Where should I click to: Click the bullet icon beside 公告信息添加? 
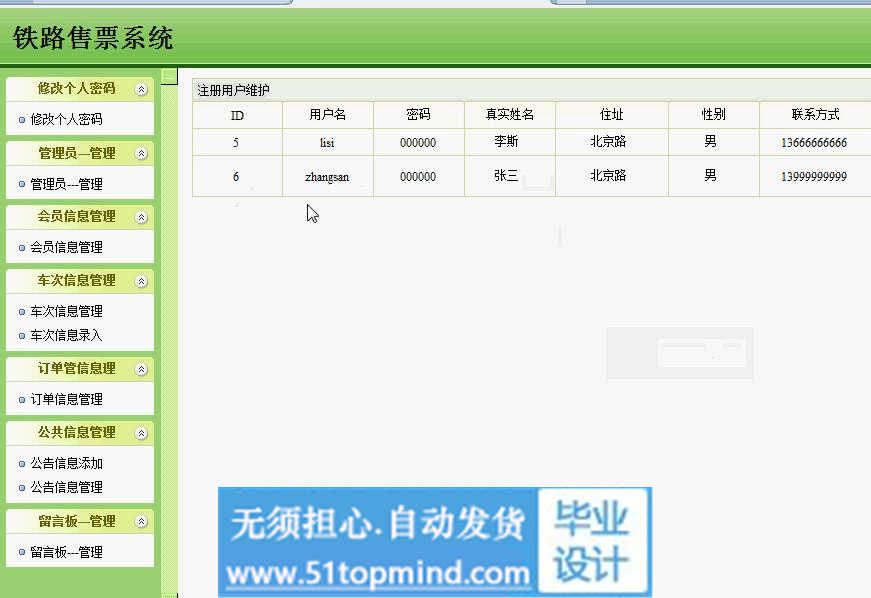(x=22, y=464)
